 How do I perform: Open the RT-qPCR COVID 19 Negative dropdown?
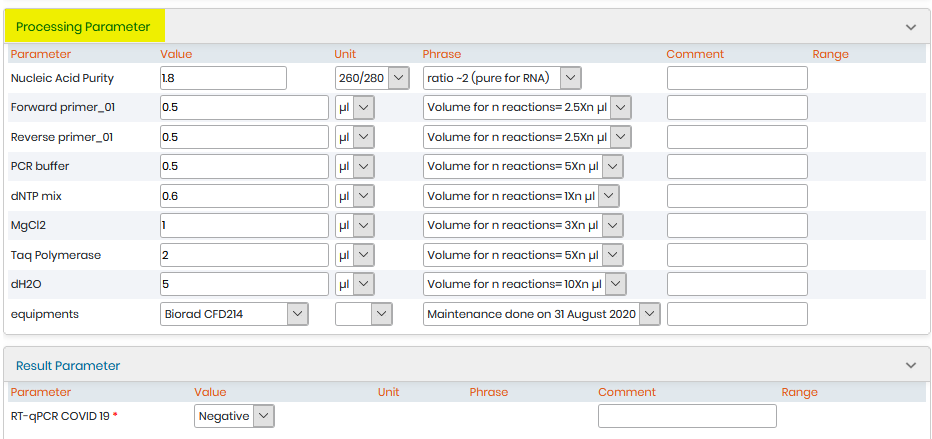pos(234,416)
